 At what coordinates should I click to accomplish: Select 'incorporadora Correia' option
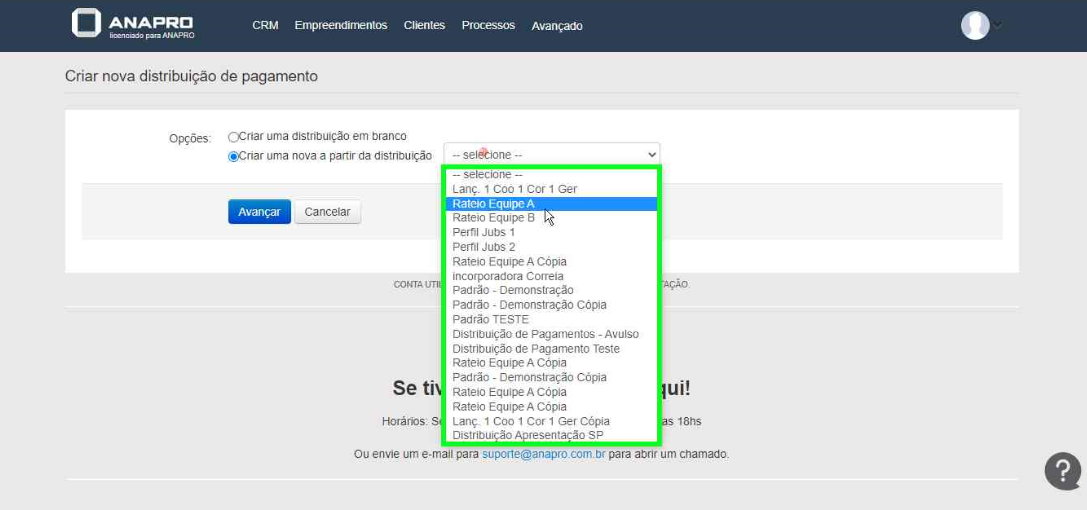[x=508, y=276]
